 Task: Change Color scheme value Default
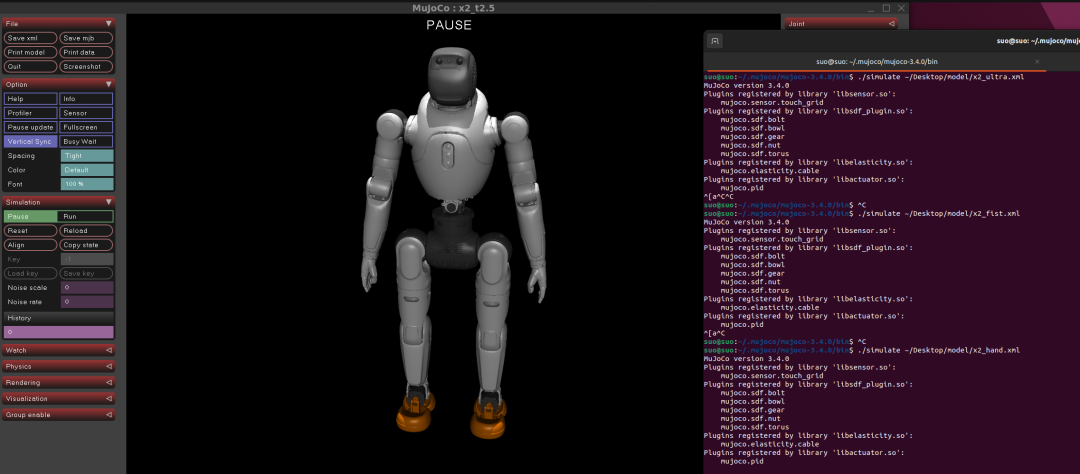(x=87, y=170)
